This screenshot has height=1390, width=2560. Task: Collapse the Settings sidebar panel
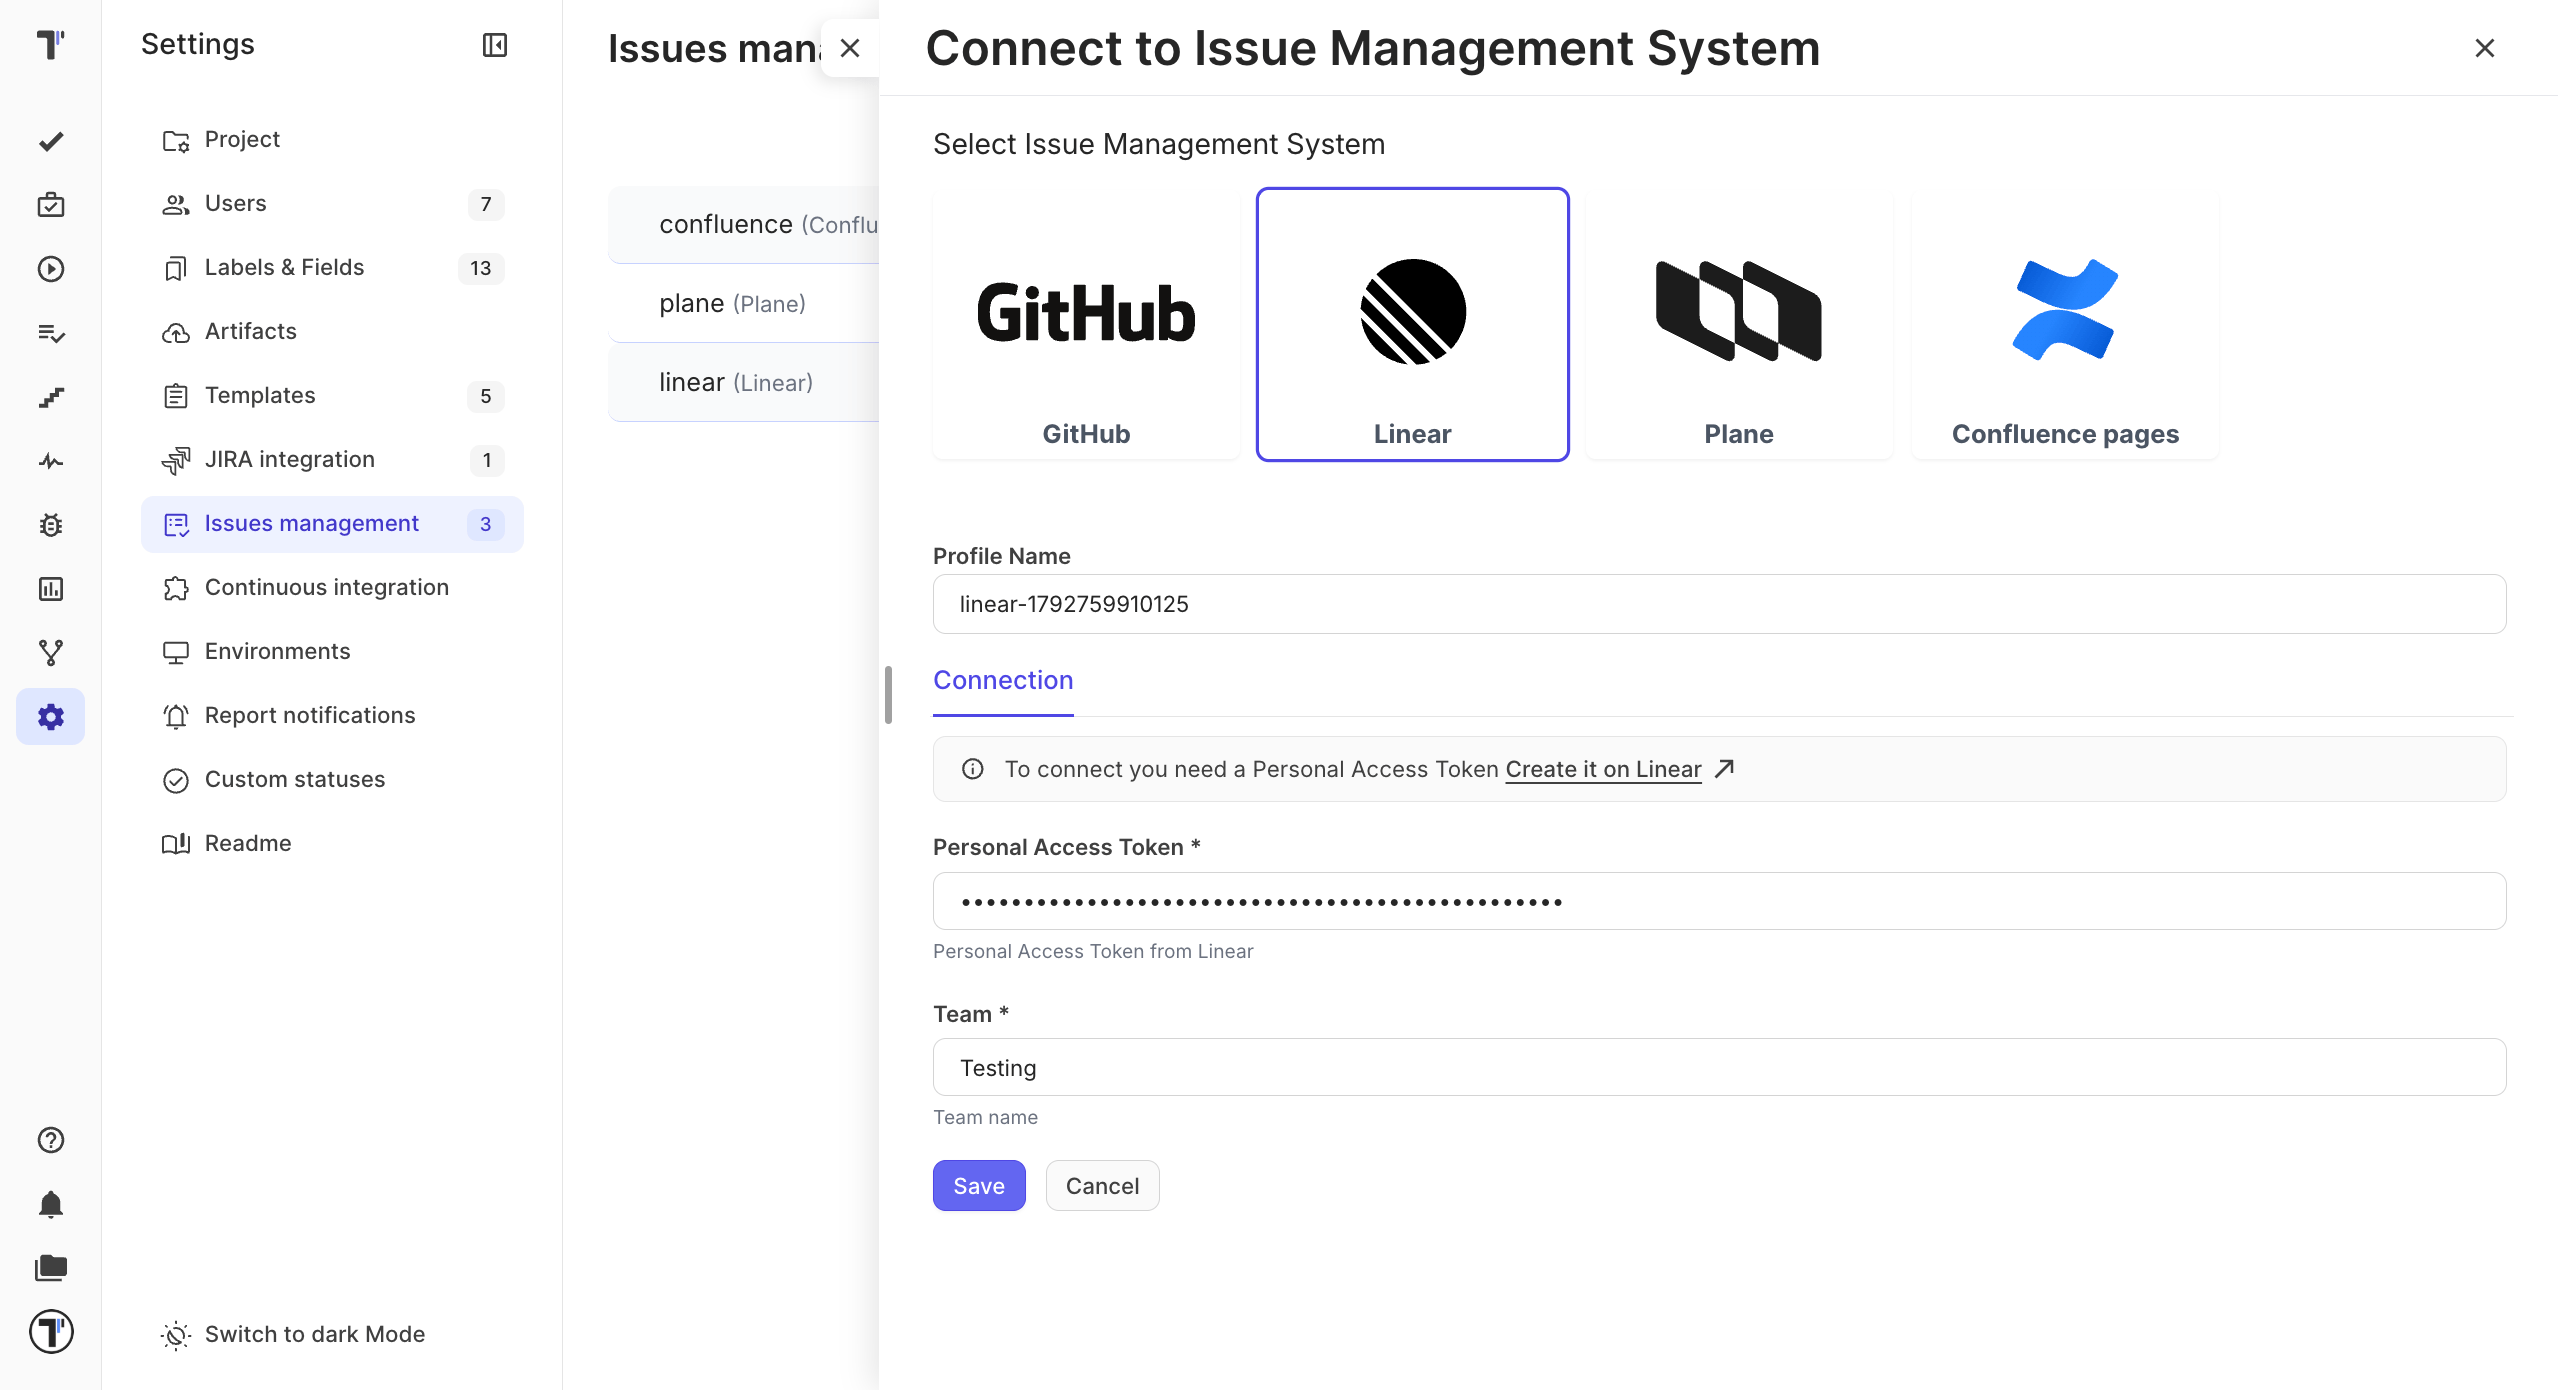coord(495,45)
